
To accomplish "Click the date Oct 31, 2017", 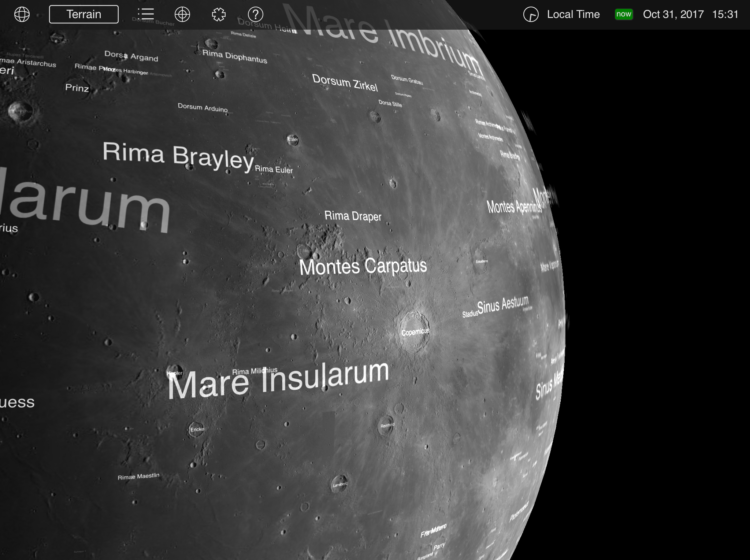I will pyautogui.click(x=673, y=14).
